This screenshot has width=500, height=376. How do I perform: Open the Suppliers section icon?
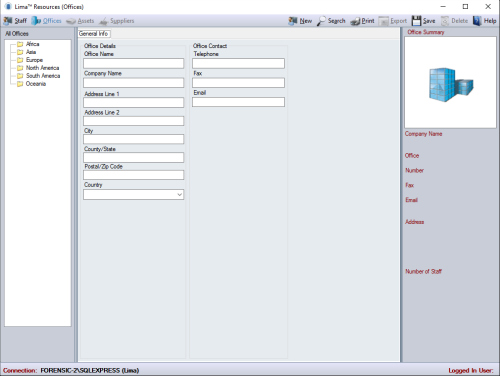[x=104, y=21]
